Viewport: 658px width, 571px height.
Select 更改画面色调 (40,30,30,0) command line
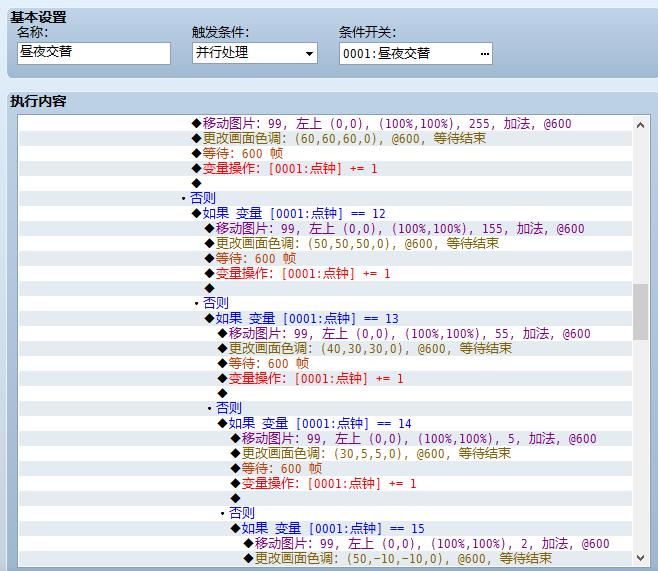(326, 348)
